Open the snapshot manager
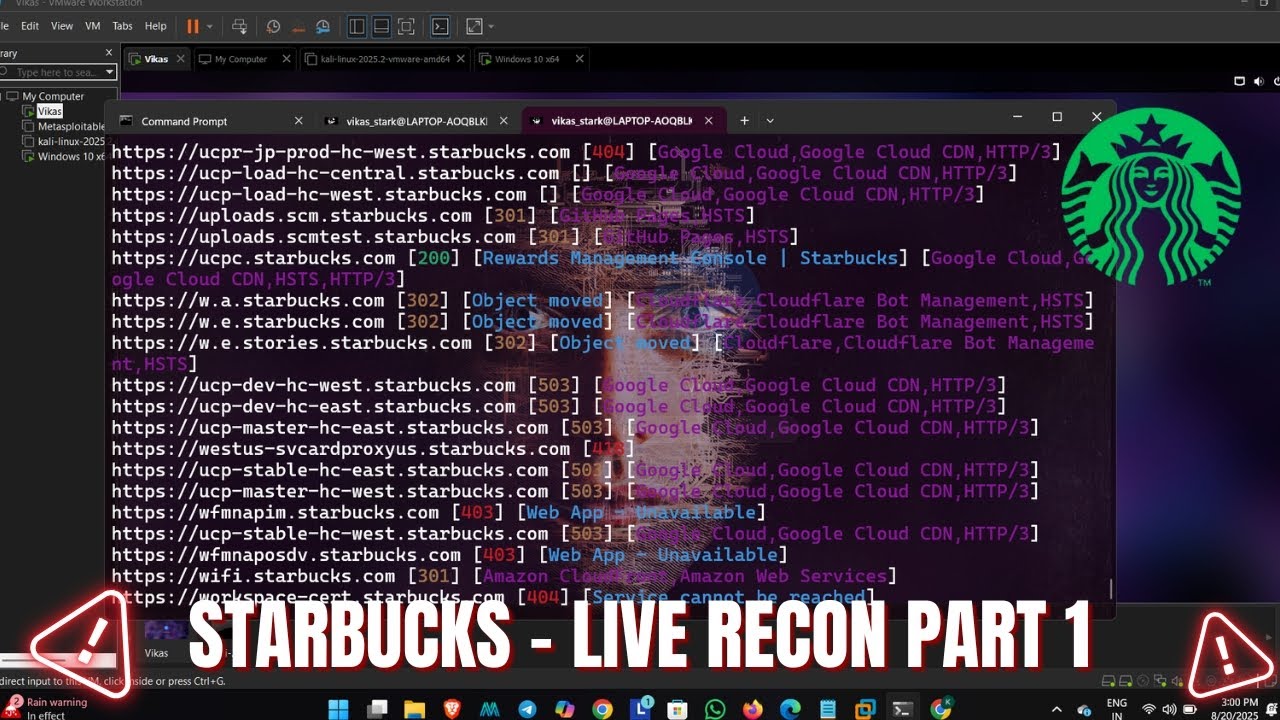 (x=322, y=27)
